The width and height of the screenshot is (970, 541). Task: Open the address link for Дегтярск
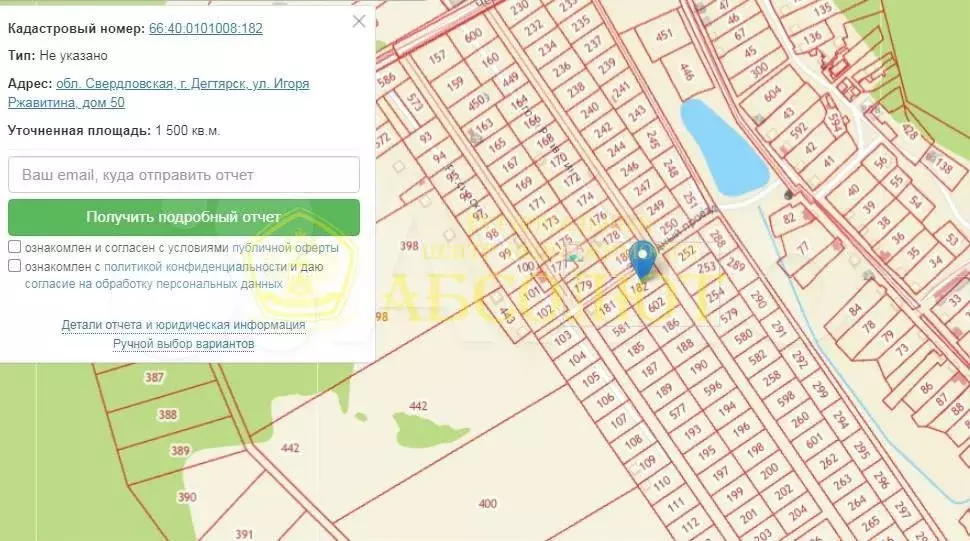158,93
